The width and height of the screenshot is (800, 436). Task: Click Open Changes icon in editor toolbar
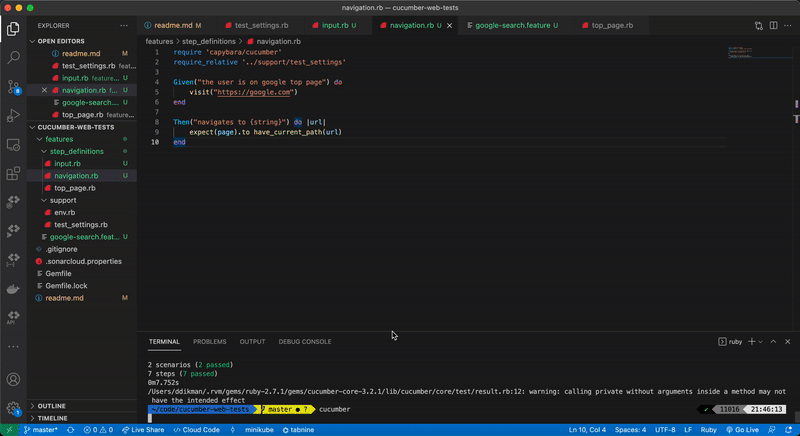click(x=759, y=25)
